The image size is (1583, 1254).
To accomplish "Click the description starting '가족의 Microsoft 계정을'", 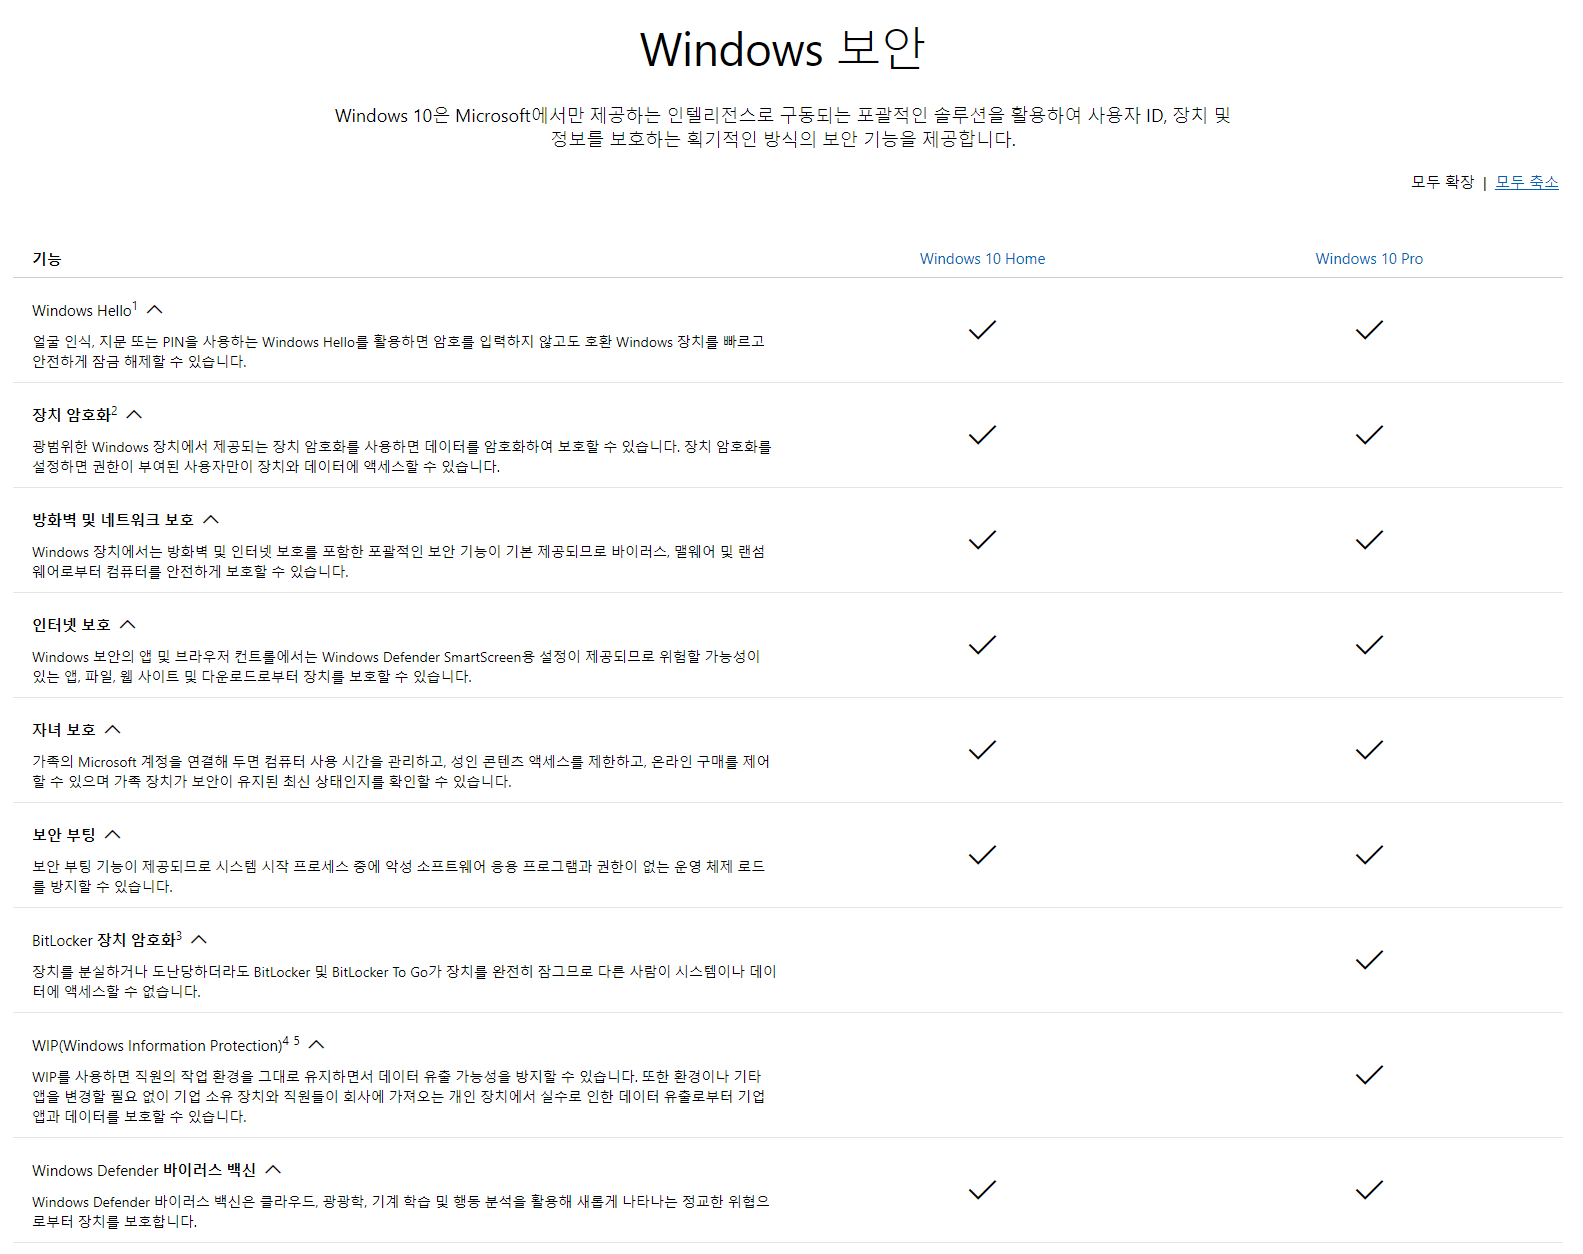I will (x=401, y=772).
